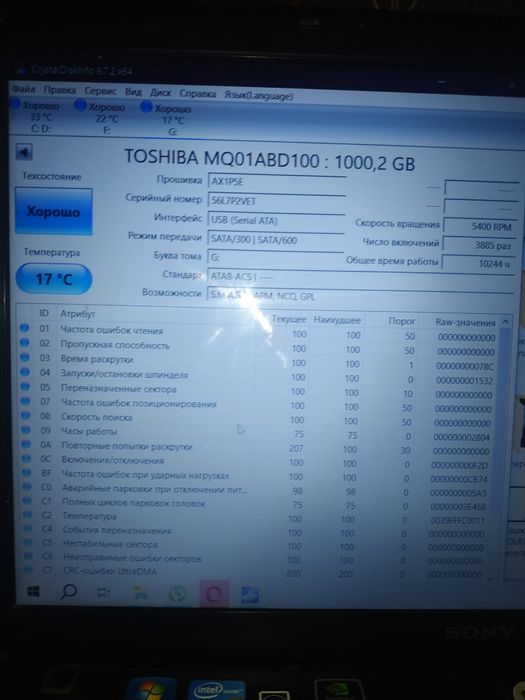Select row Пропускная способность
This screenshot has width=525, height=700.
258,348
